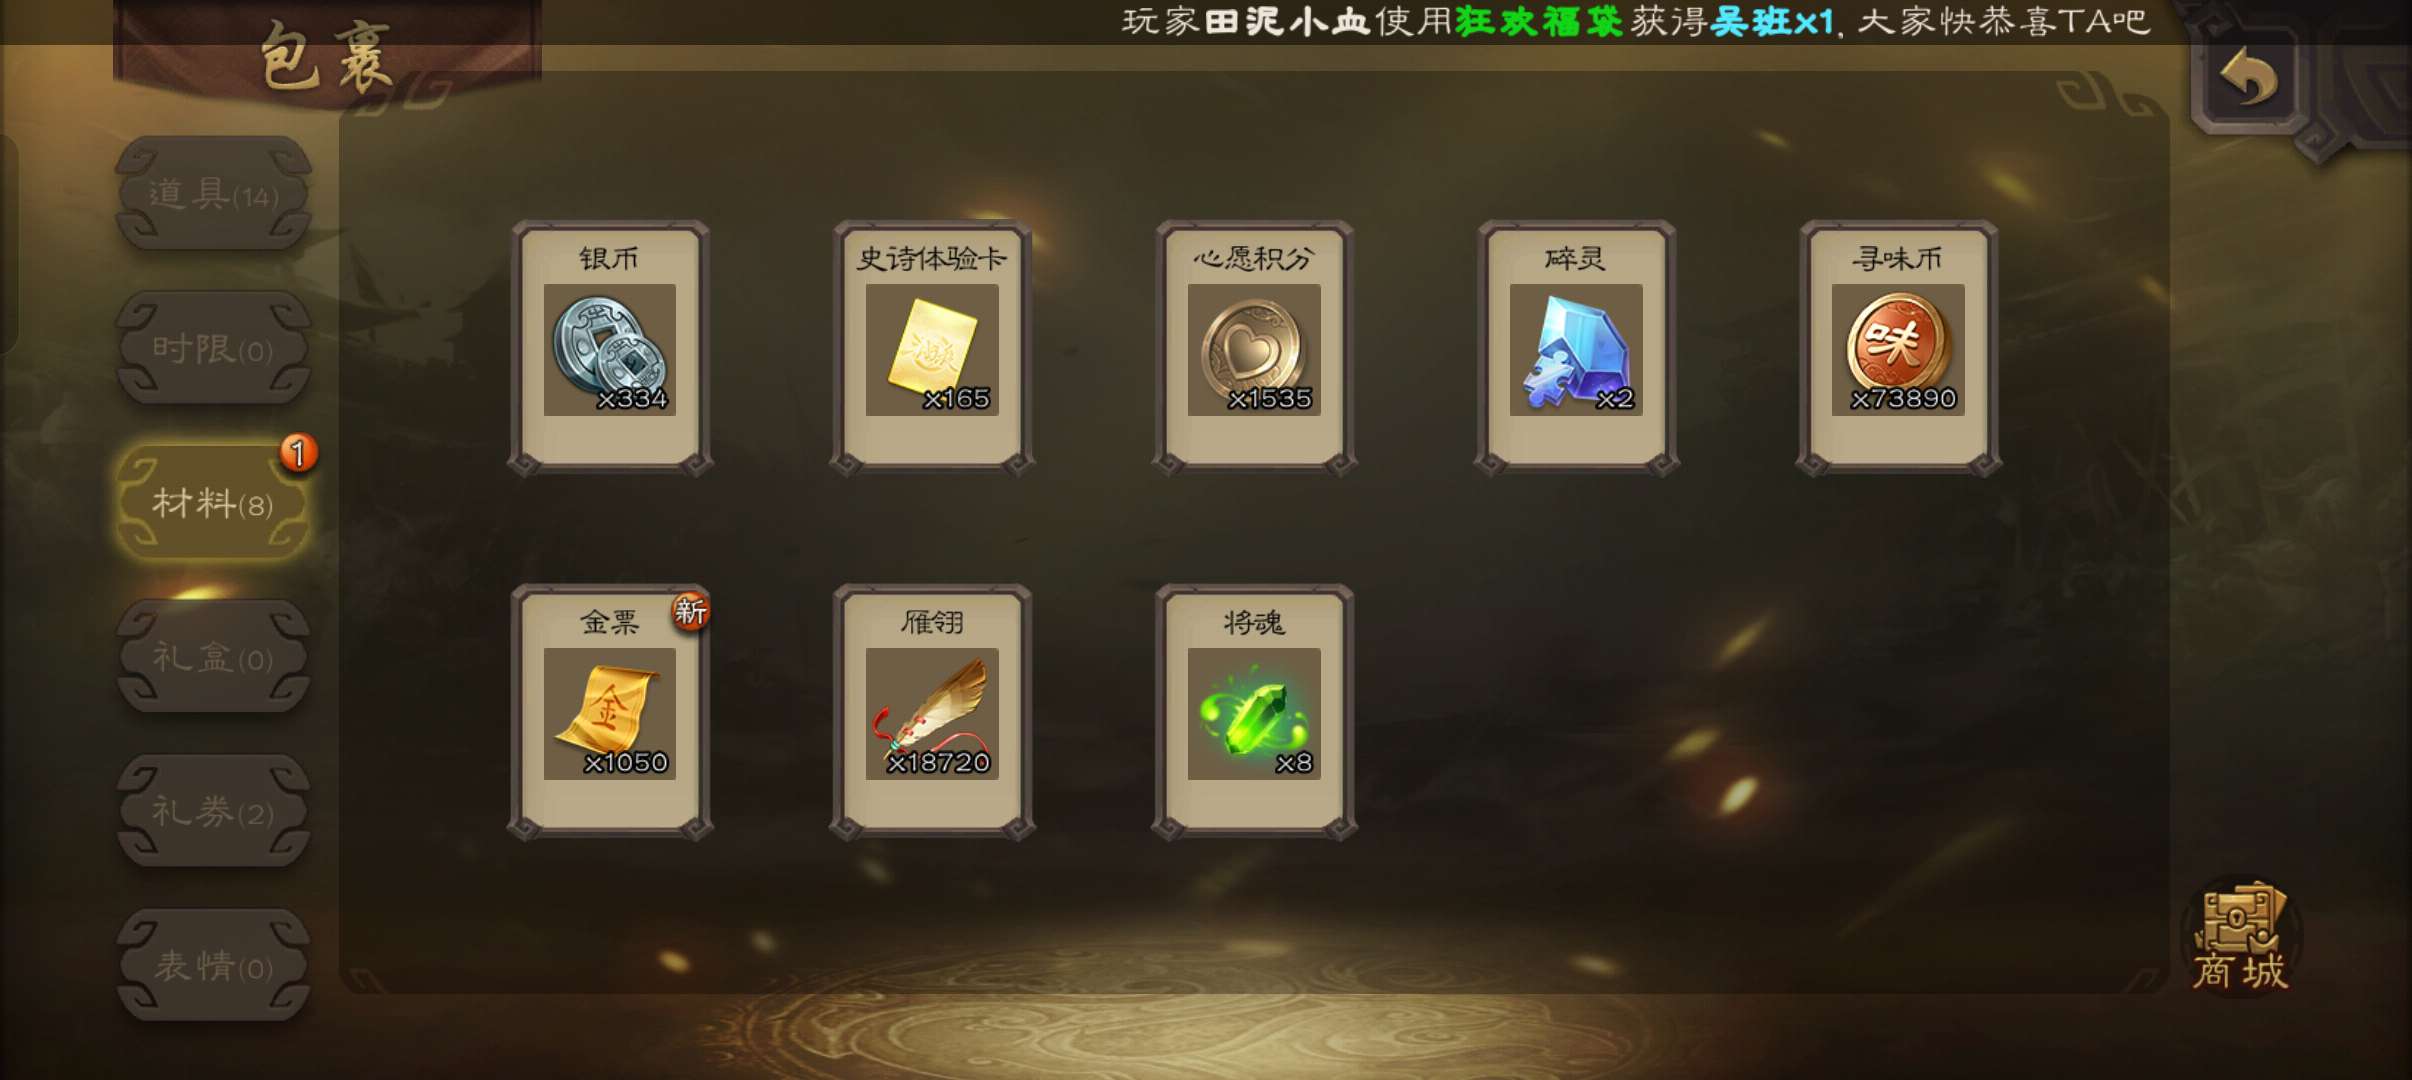Select the 寻味币 red coin icon

[x=1898, y=349]
